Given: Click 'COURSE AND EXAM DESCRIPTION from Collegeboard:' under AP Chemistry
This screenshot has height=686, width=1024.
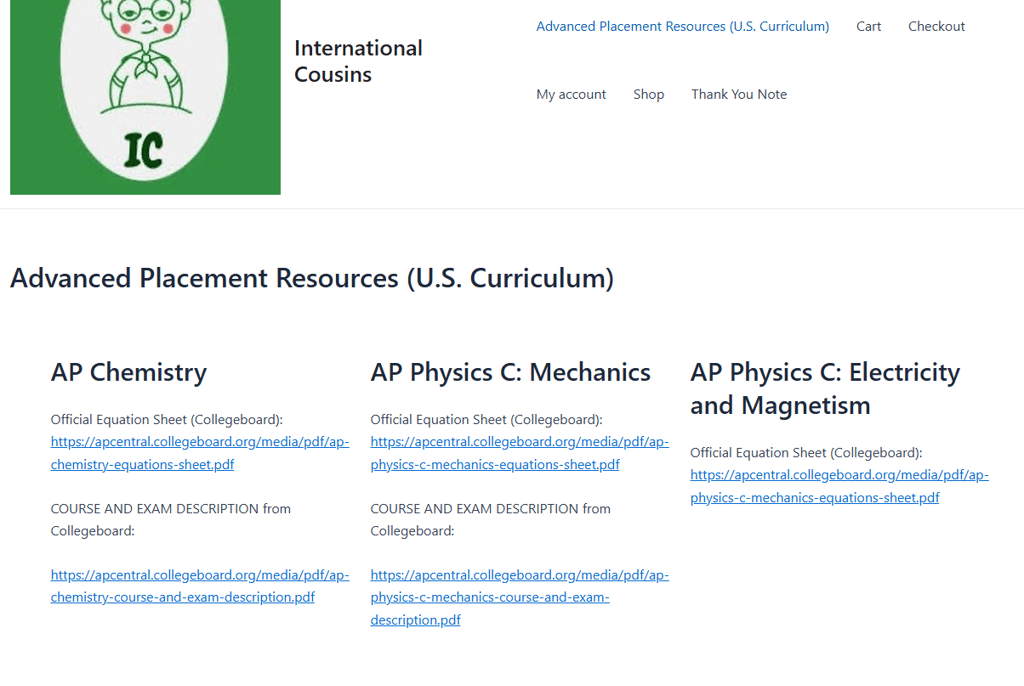Looking at the screenshot, I should (x=170, y=519).
